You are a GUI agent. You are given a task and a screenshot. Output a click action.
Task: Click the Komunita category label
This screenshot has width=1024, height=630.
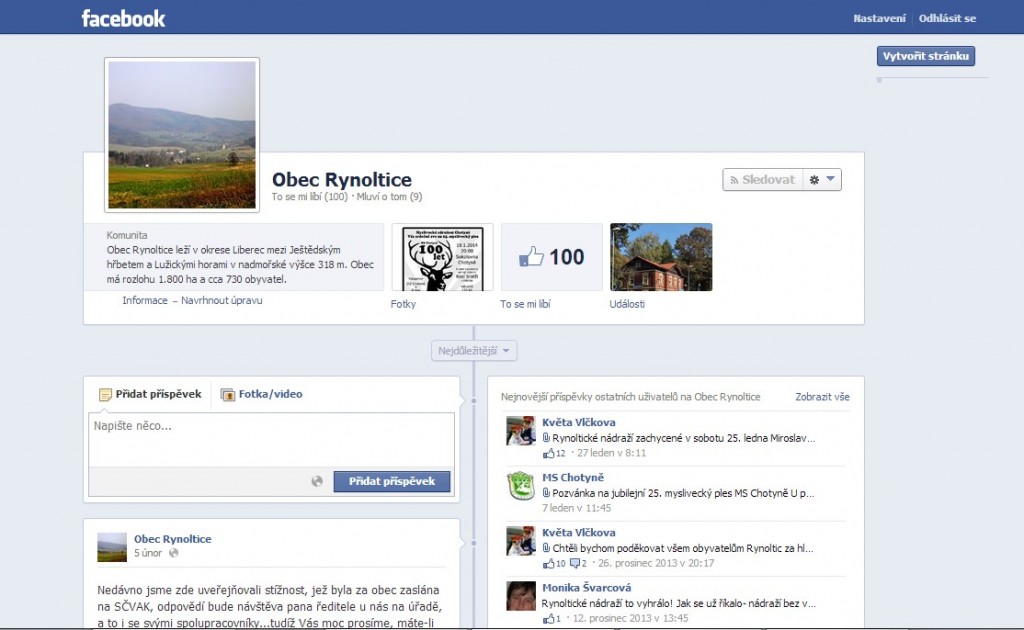pyautogui.click(x=127, y=235)
